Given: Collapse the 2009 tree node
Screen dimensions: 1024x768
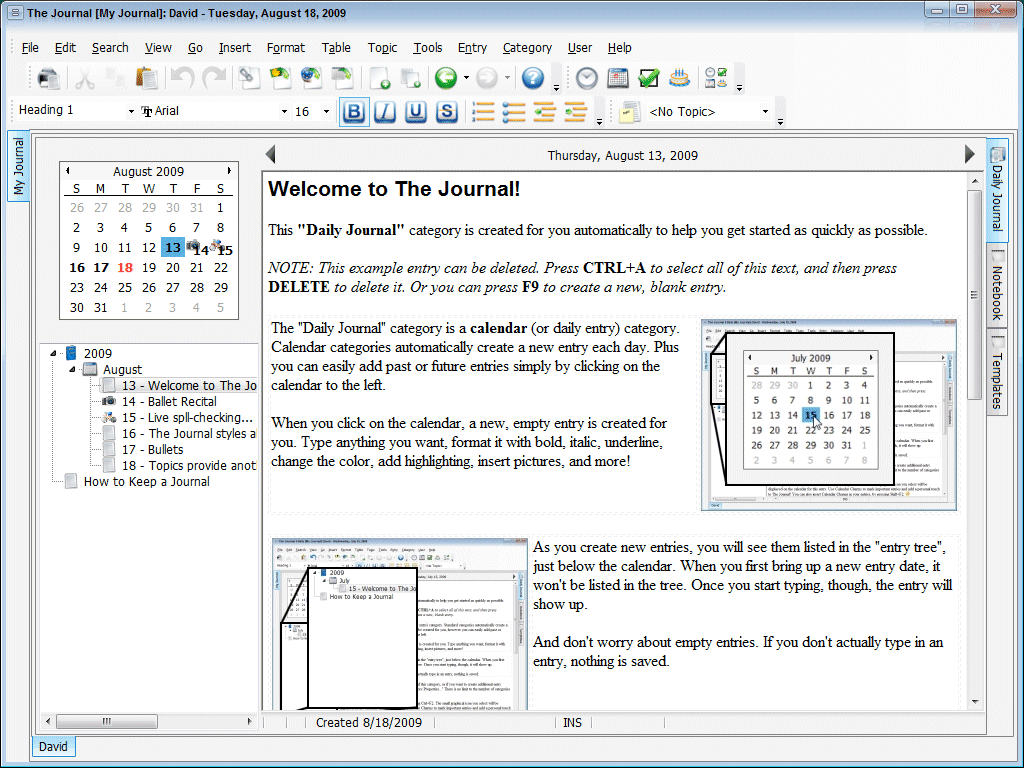Looking at the screenshot, I should (x=54, y=353).
